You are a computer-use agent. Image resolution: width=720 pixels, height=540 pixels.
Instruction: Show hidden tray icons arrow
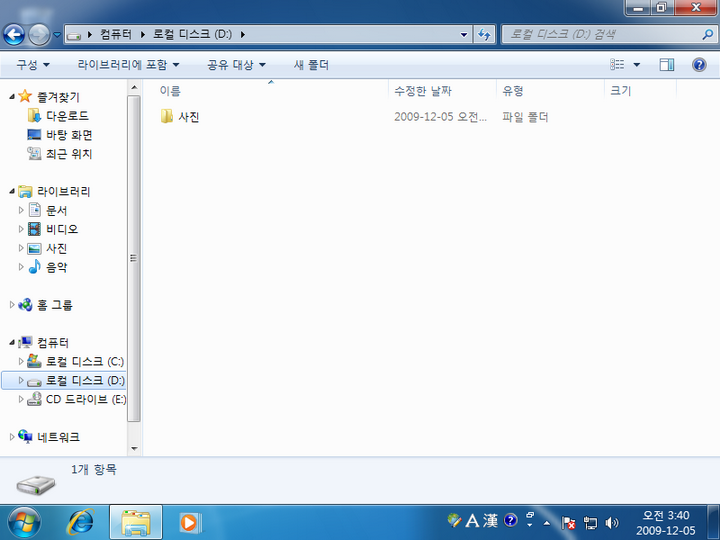pos(547,523)
